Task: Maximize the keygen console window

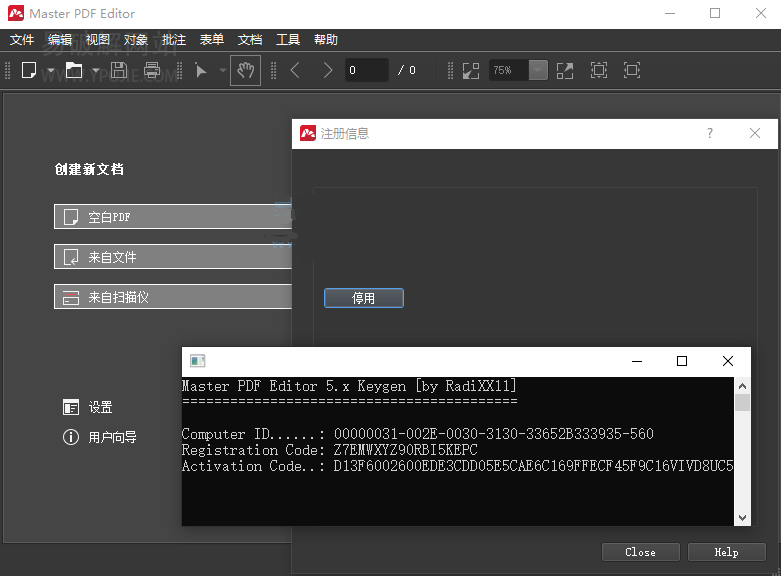Action: pos(682,361)
